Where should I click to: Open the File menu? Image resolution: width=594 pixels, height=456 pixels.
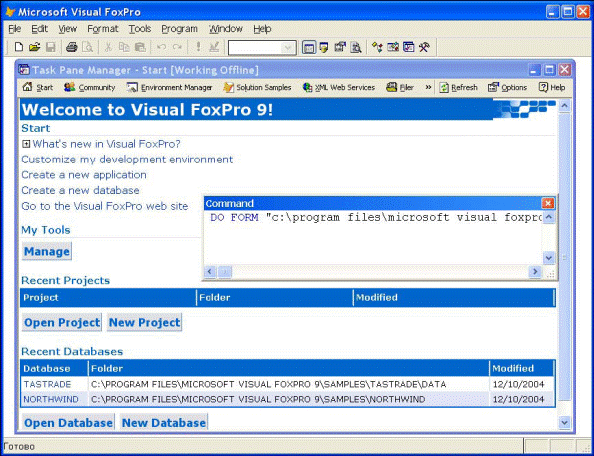click(15, 29)
